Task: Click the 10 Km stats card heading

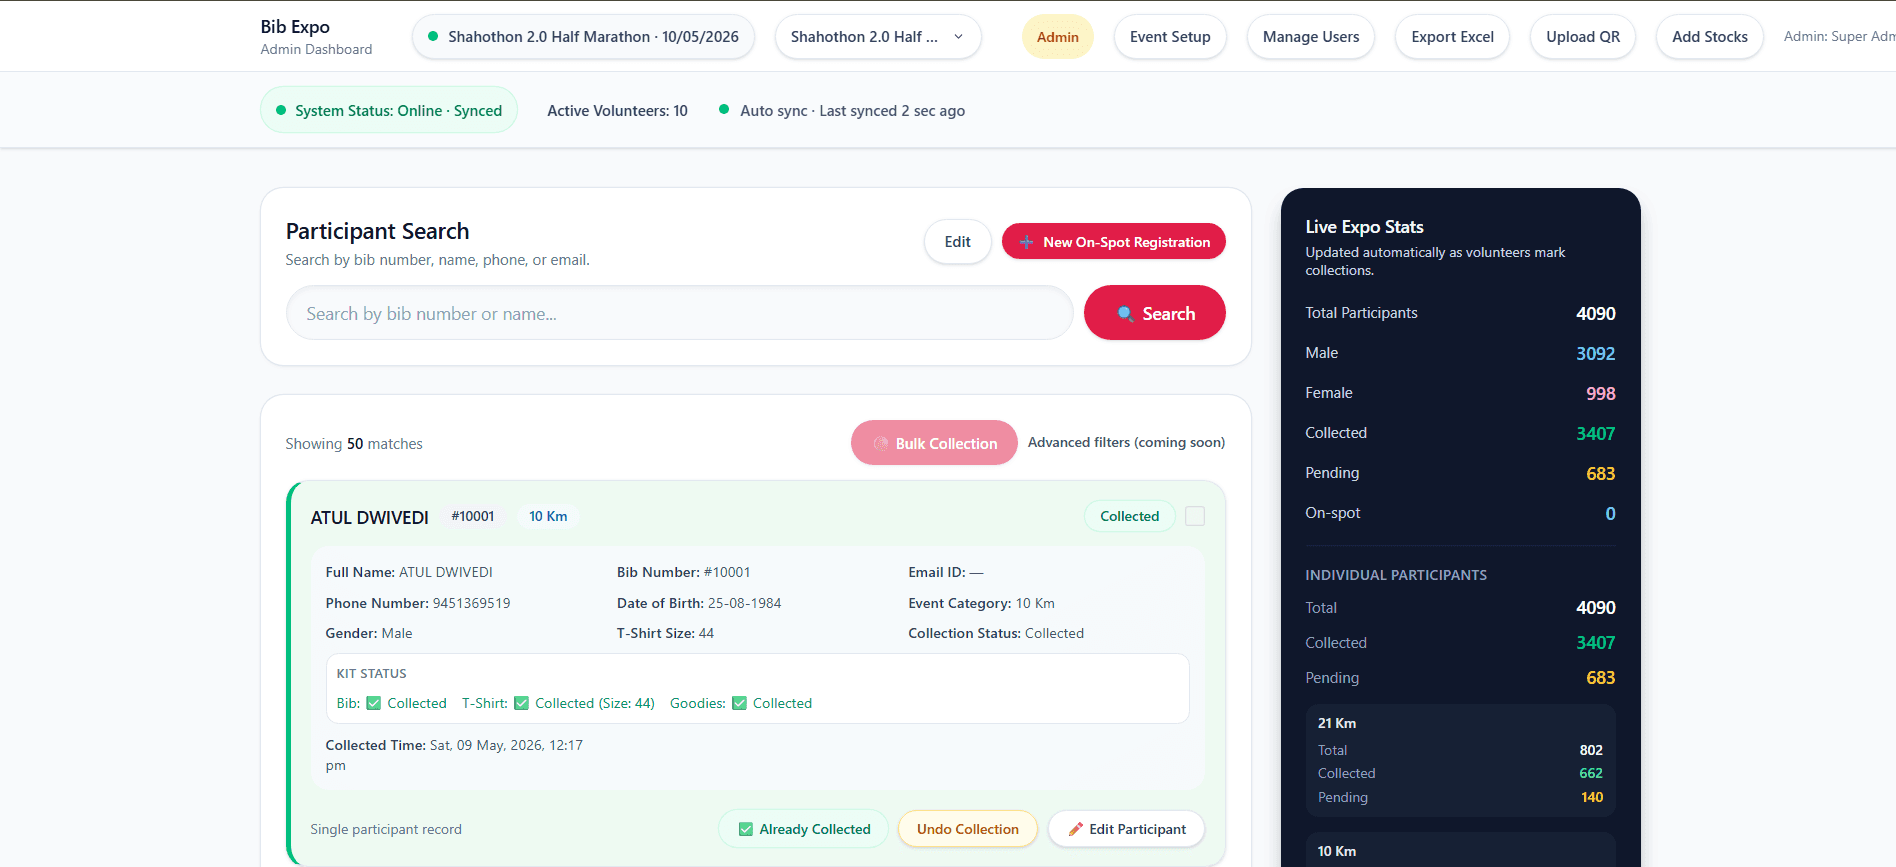Action: (x=1337, y=851)
